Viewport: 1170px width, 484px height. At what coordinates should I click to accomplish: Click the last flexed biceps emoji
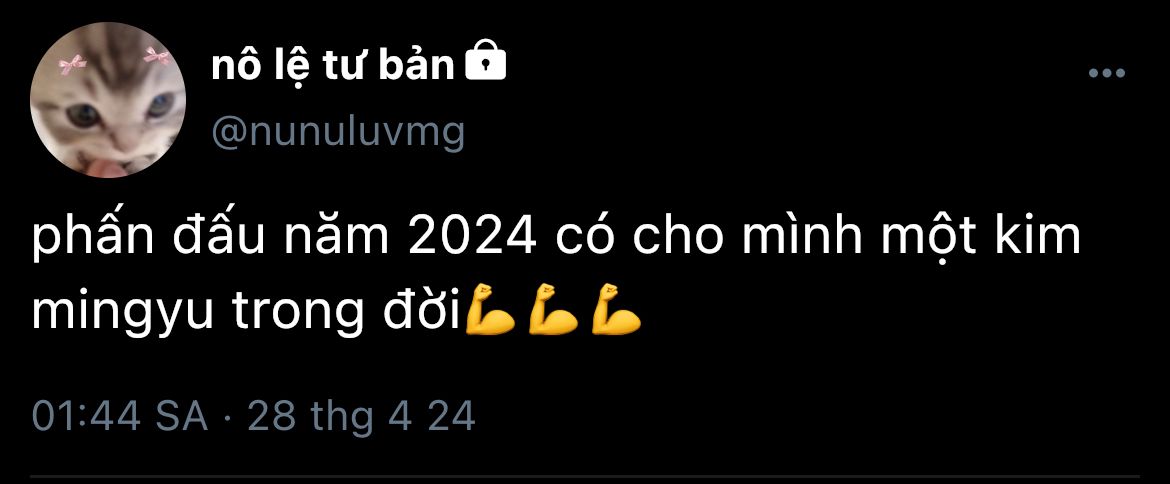coord(616,309)
